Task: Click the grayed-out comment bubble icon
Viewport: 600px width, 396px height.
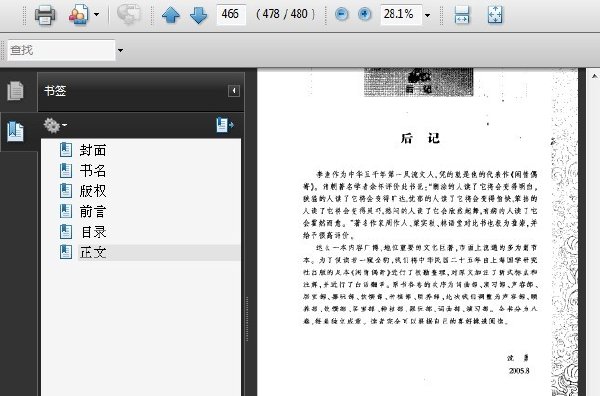Action: 129,15
